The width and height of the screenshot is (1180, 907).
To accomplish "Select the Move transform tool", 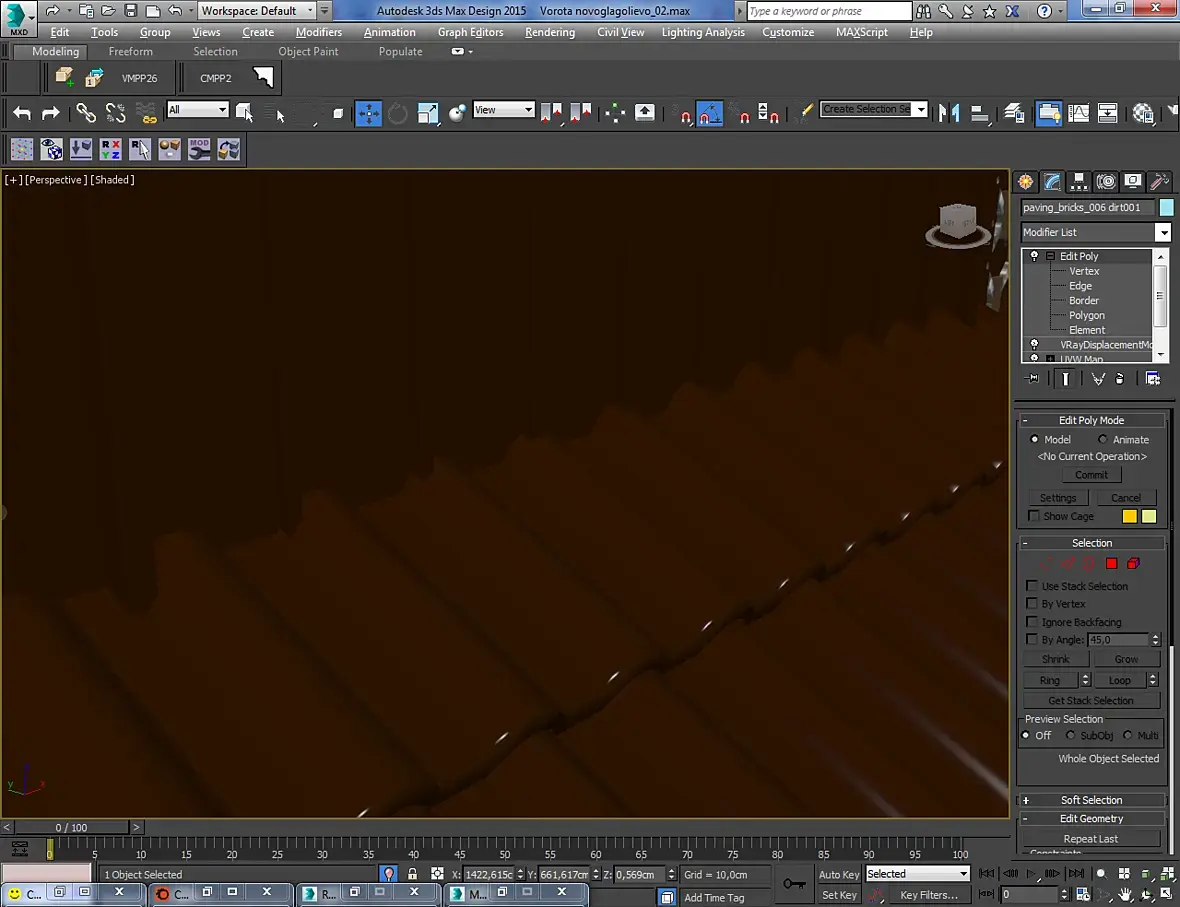I will pyautogui.click(x=368, y=113).
